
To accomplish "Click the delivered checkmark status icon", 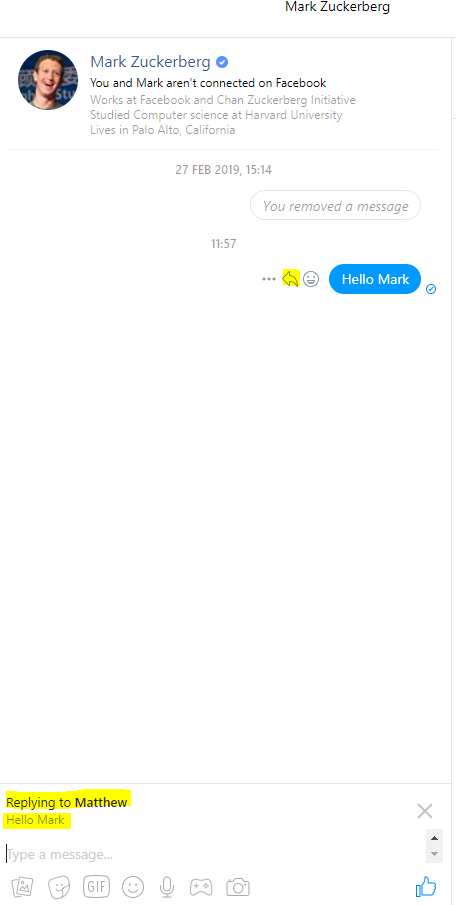I will [431, 289].
